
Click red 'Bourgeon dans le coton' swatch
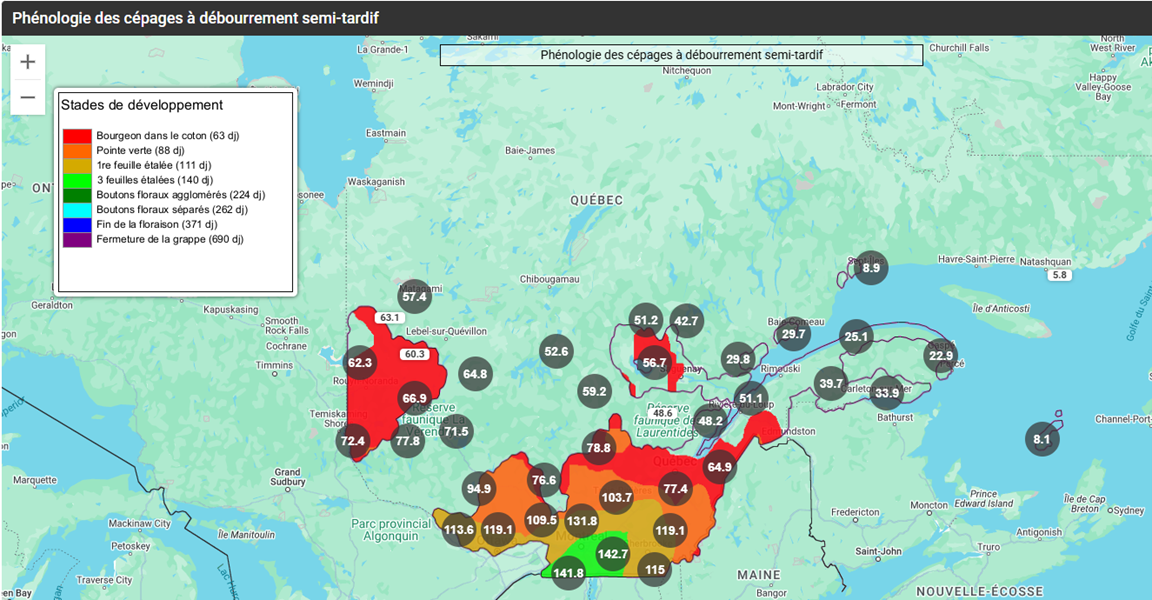[77, 135]
